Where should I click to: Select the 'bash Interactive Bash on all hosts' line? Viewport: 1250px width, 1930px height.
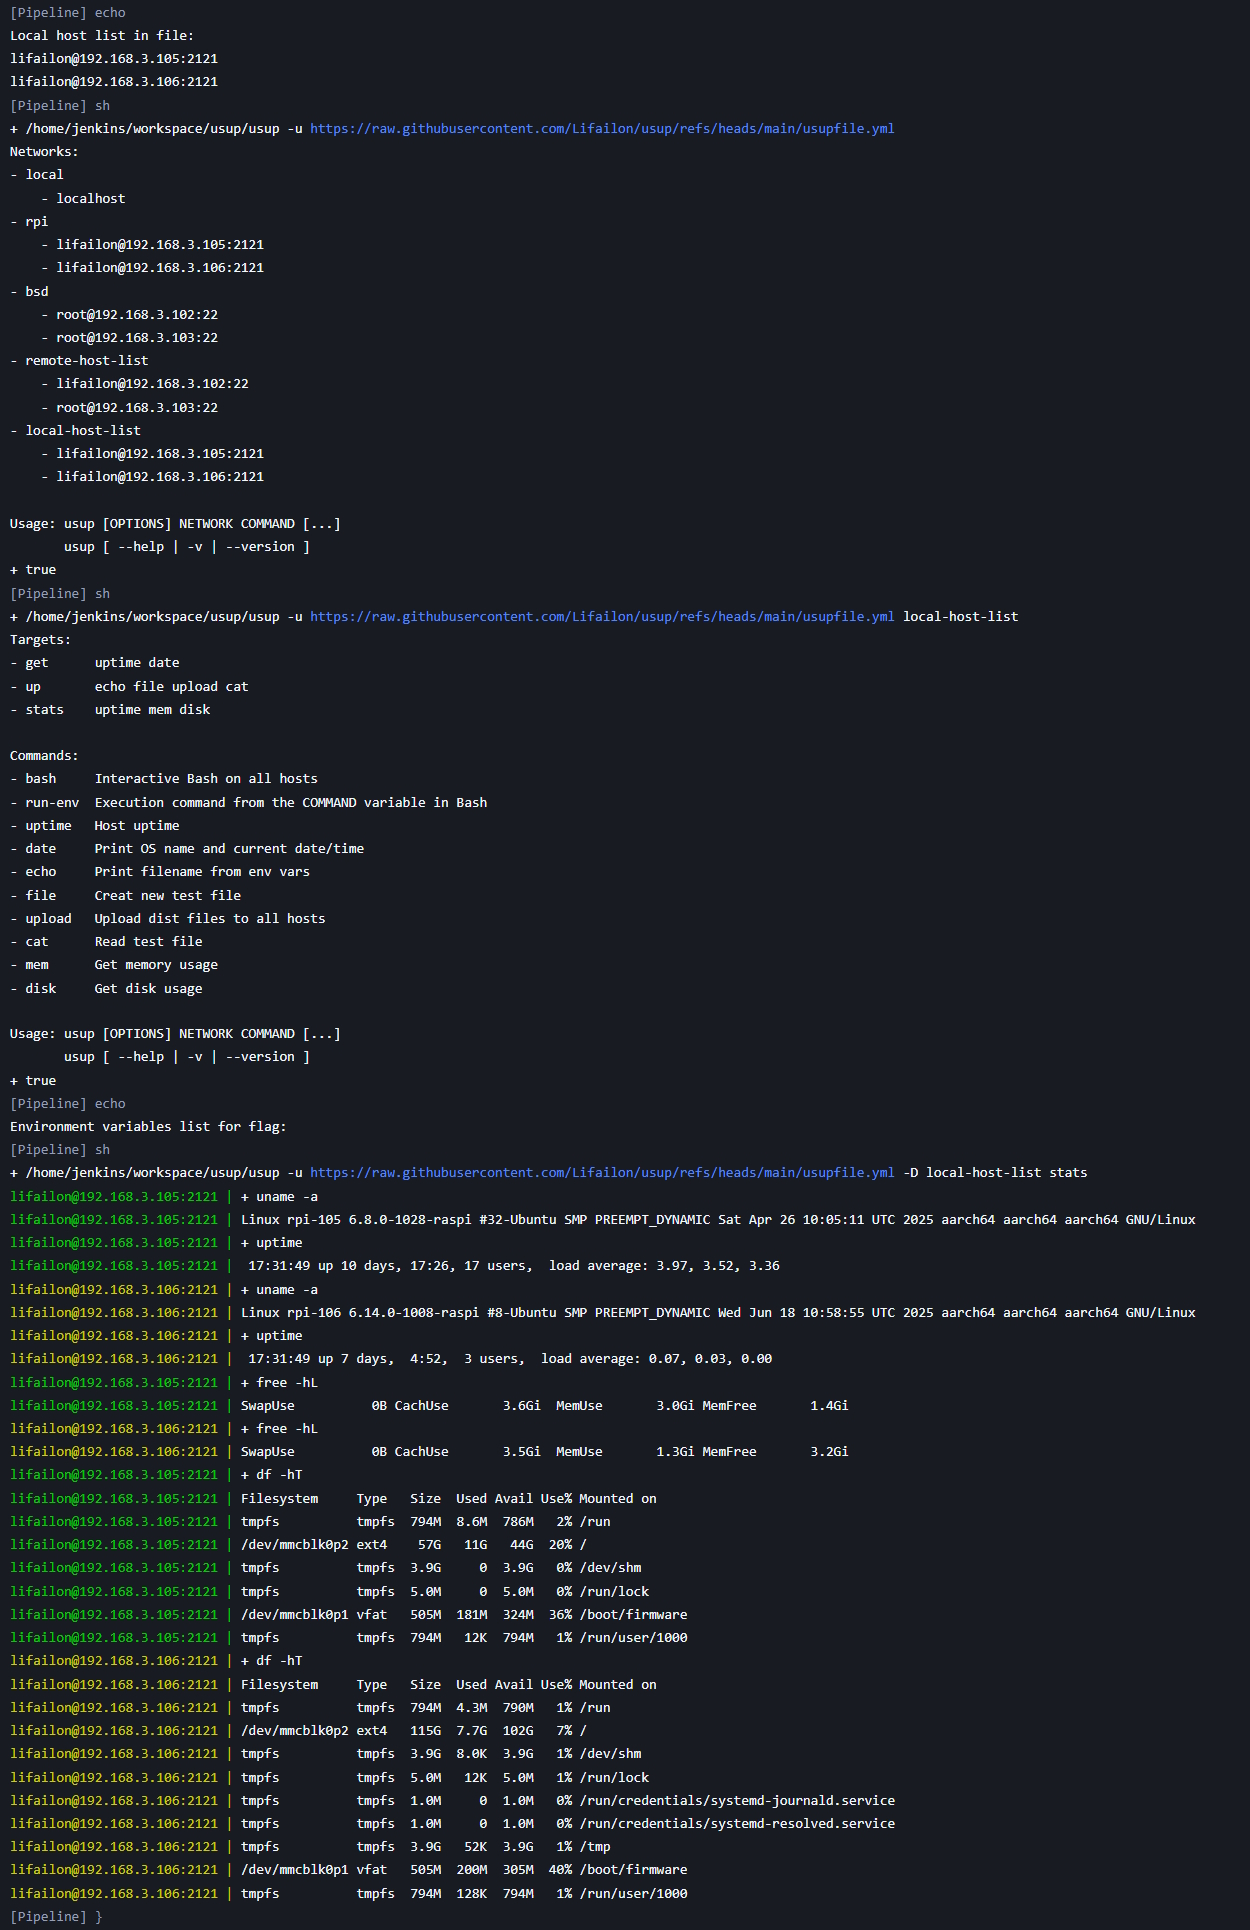[164, 778]
